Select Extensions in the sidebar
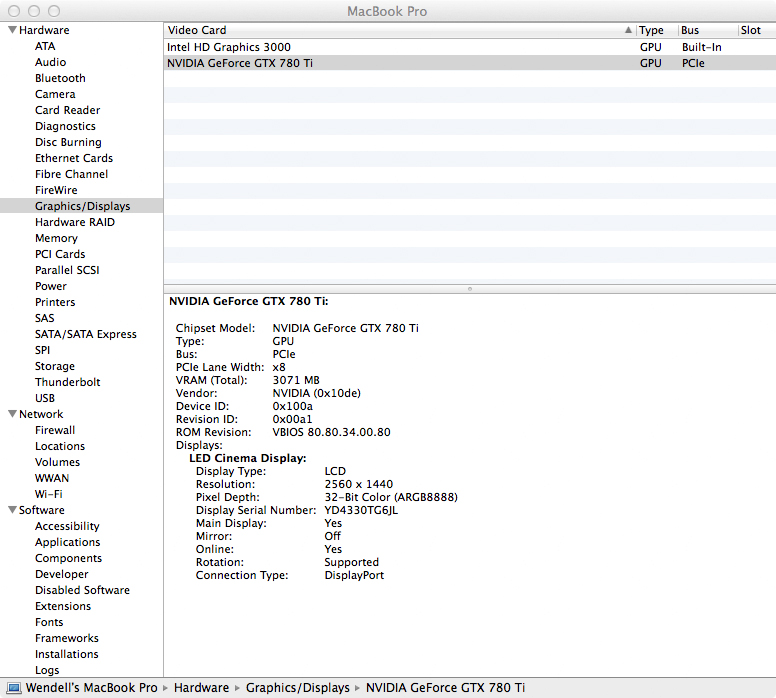Viewport: 776px width, 698px height. coord(63,606)
